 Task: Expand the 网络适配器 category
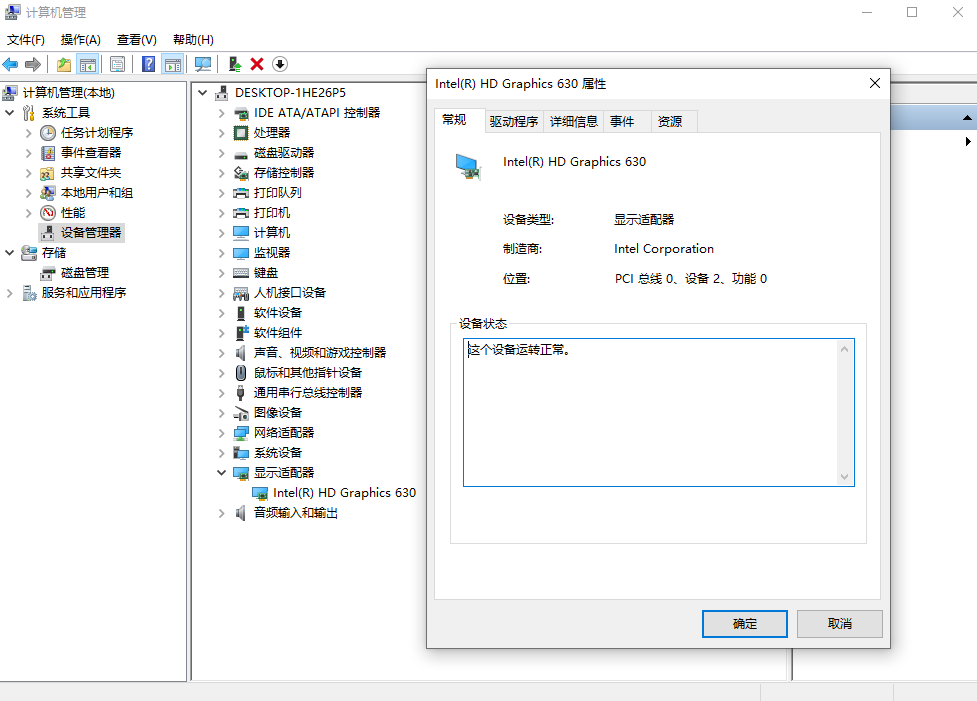point(221,432)
